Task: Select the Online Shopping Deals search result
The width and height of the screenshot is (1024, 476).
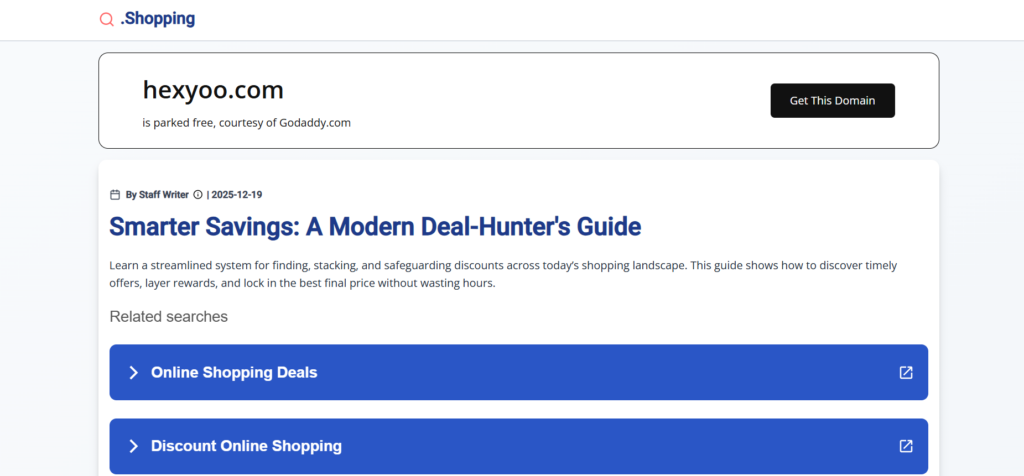Action: pos(234,373)
